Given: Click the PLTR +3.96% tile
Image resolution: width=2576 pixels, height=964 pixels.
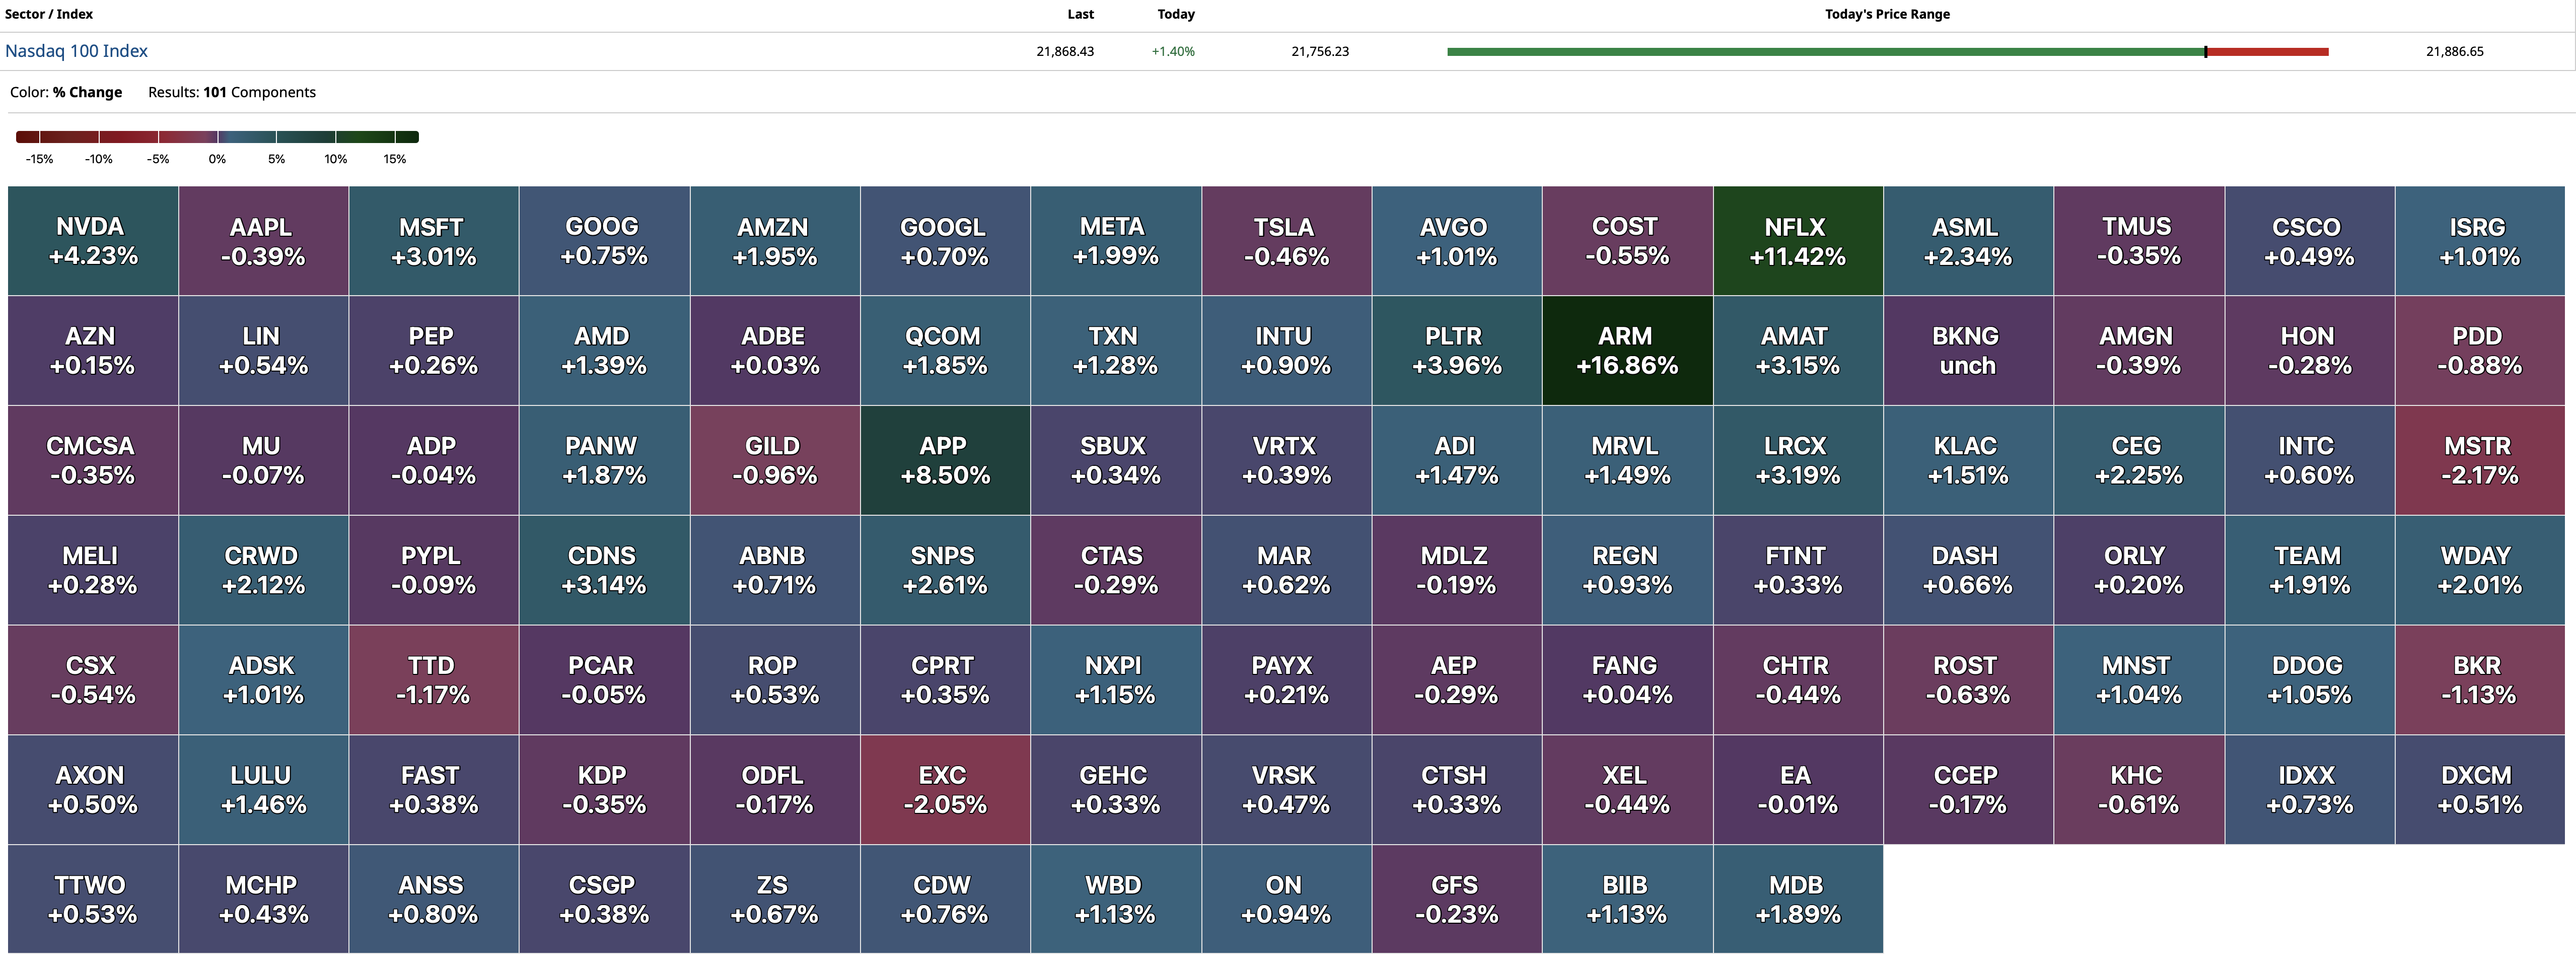Looking at the screenshot, I should click(x=1456, y=351).
